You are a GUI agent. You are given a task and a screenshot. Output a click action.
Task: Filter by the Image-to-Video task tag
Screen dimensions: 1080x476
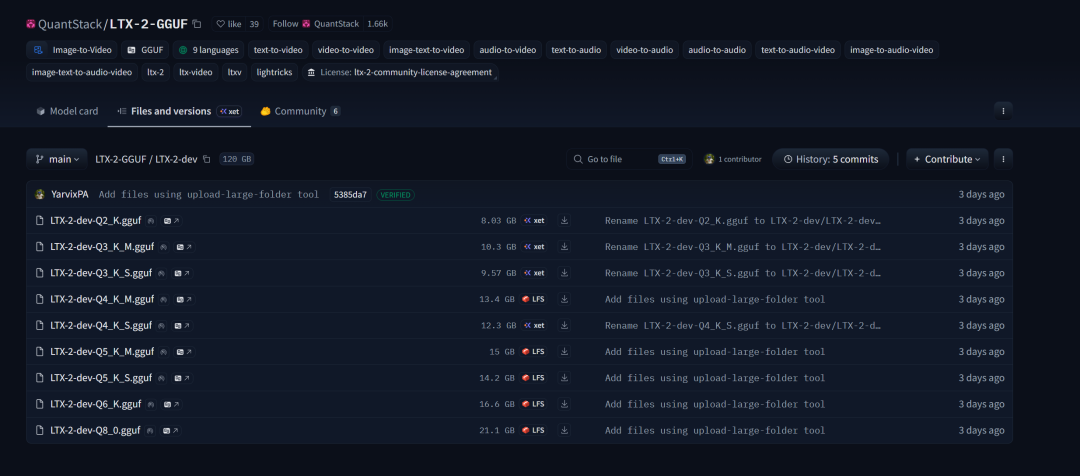pyautogui.click(x=72, y=50)
